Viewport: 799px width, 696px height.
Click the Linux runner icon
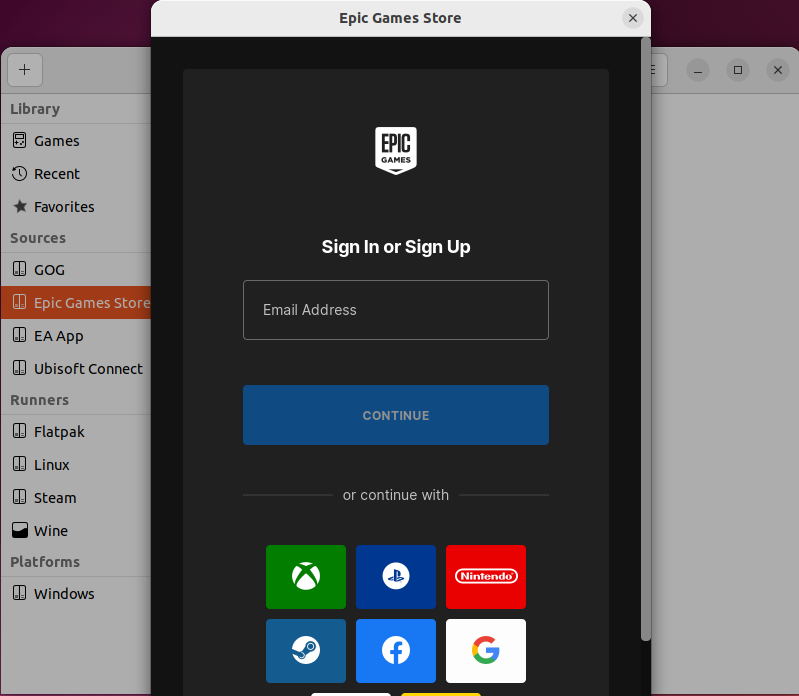tap(19, 464)
